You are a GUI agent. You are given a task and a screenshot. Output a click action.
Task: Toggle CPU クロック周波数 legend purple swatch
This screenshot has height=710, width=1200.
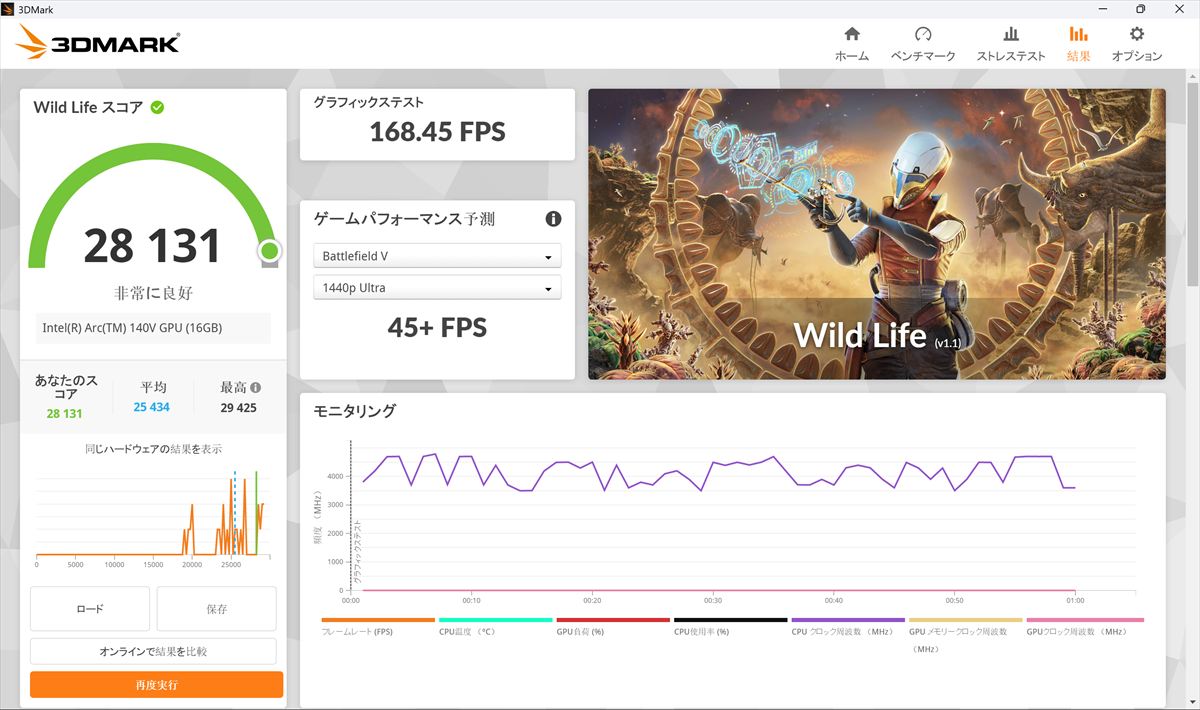tap(848, 620)
